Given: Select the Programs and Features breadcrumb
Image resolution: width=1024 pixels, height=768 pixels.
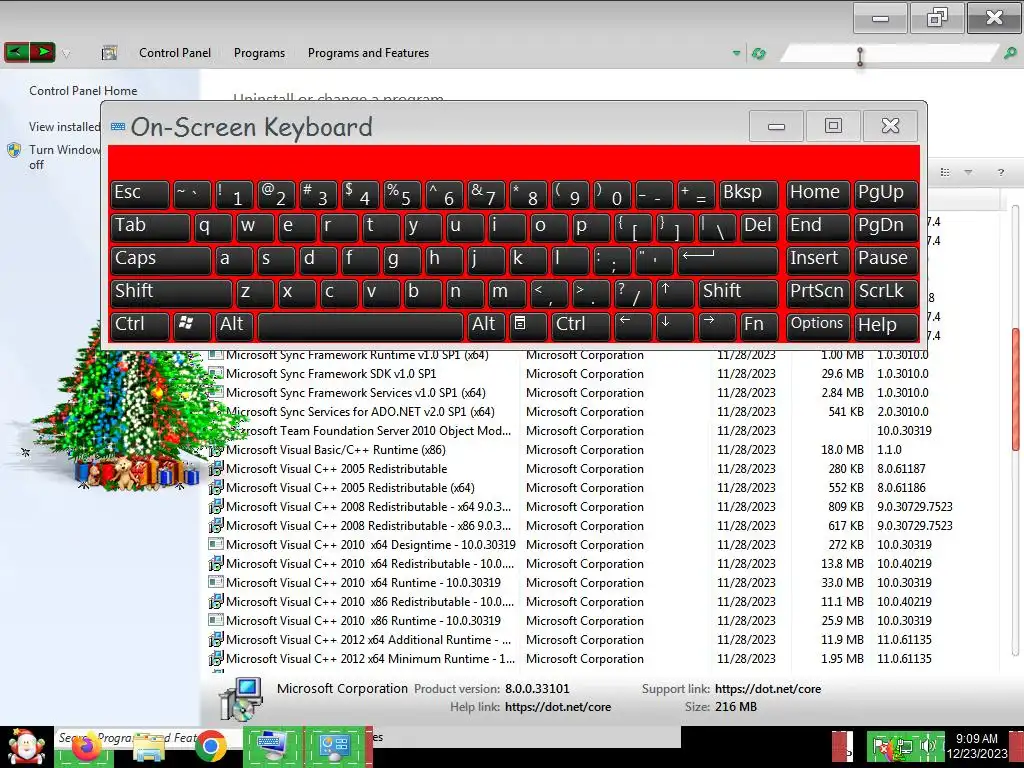Looking at the screenshot, I should coord(368,53).
